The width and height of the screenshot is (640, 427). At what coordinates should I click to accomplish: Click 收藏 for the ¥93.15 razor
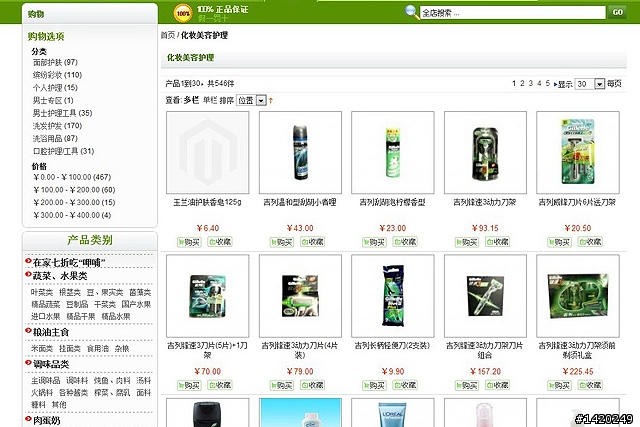click(x=498, y=242)
